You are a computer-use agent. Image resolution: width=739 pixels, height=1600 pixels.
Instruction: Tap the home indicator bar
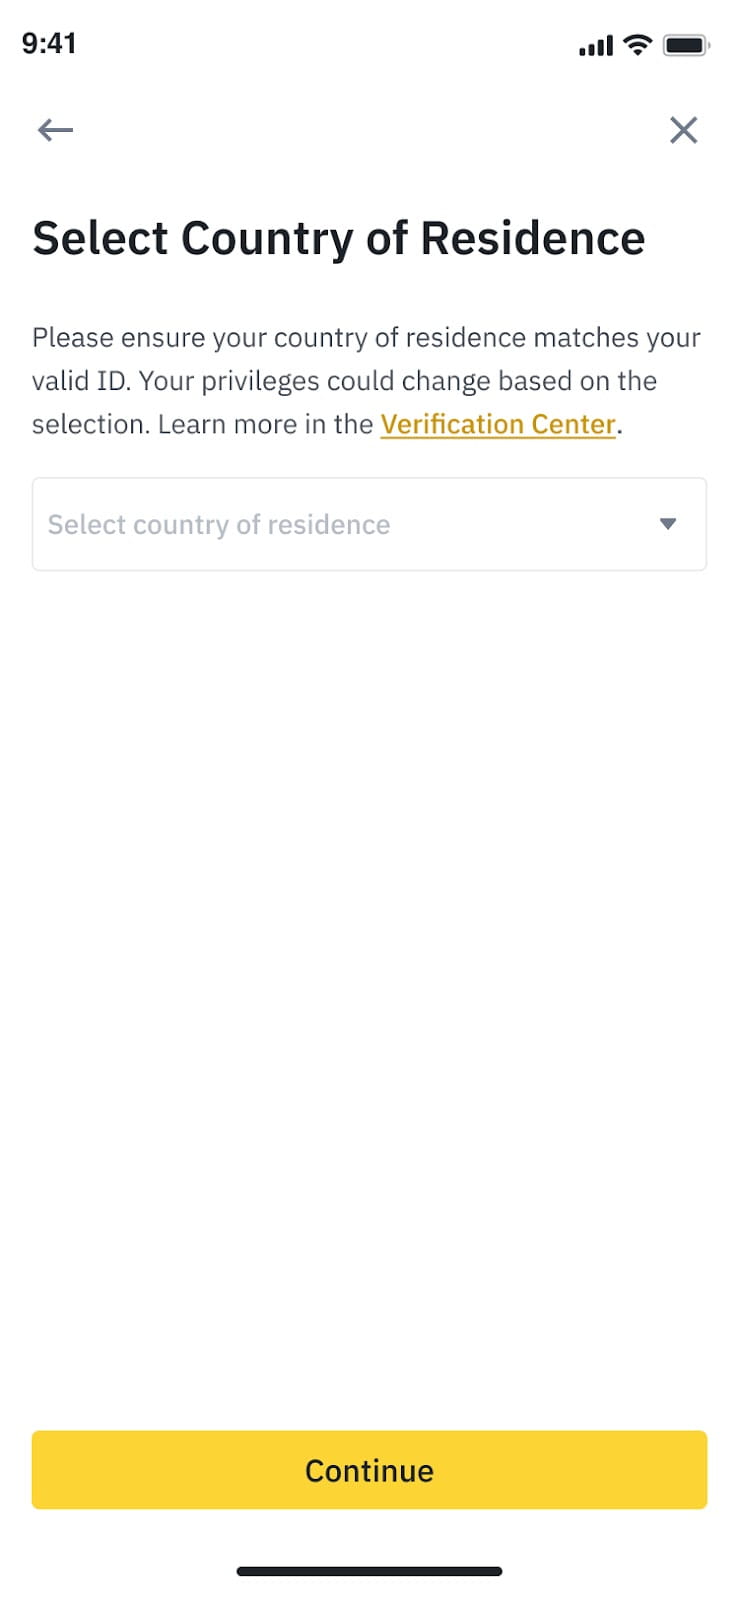pyautogui.click(x=369, y=1571)
